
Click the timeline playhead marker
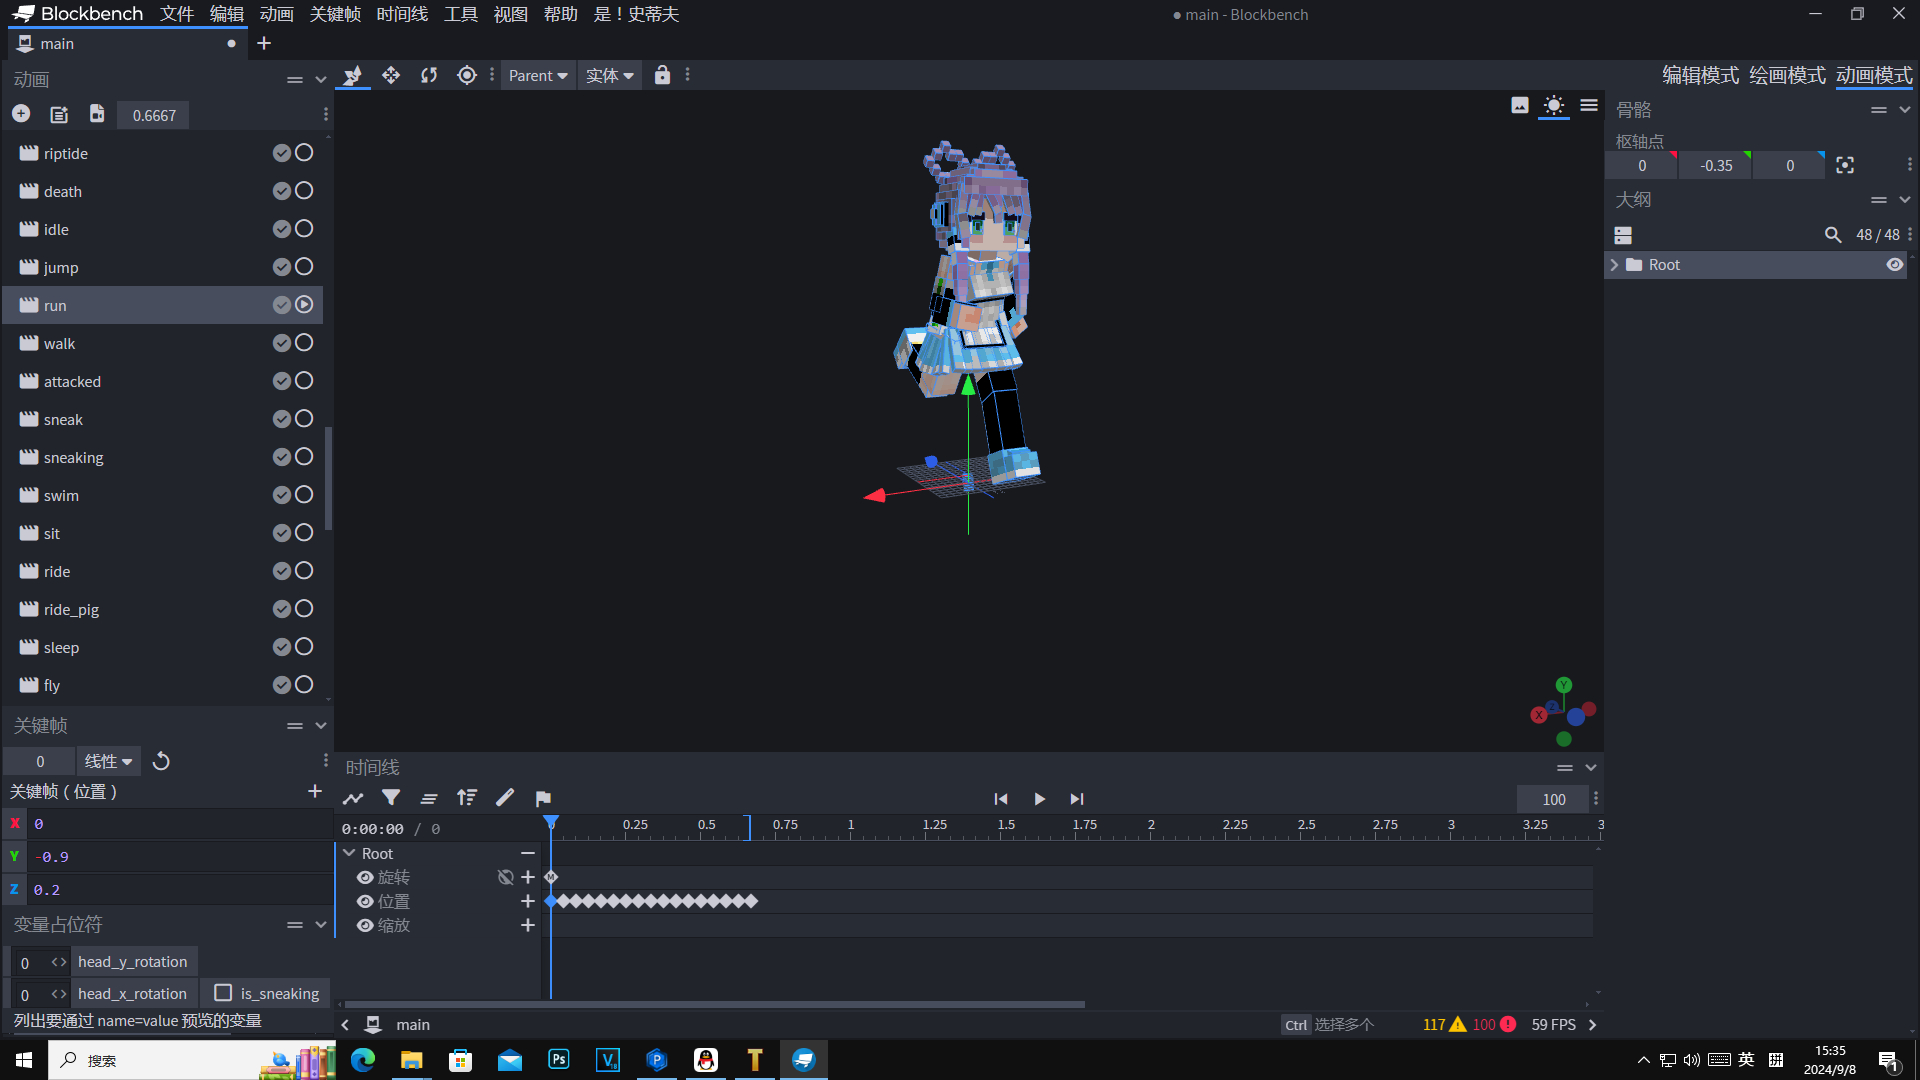pyautogui.click(x=551, y=822)
